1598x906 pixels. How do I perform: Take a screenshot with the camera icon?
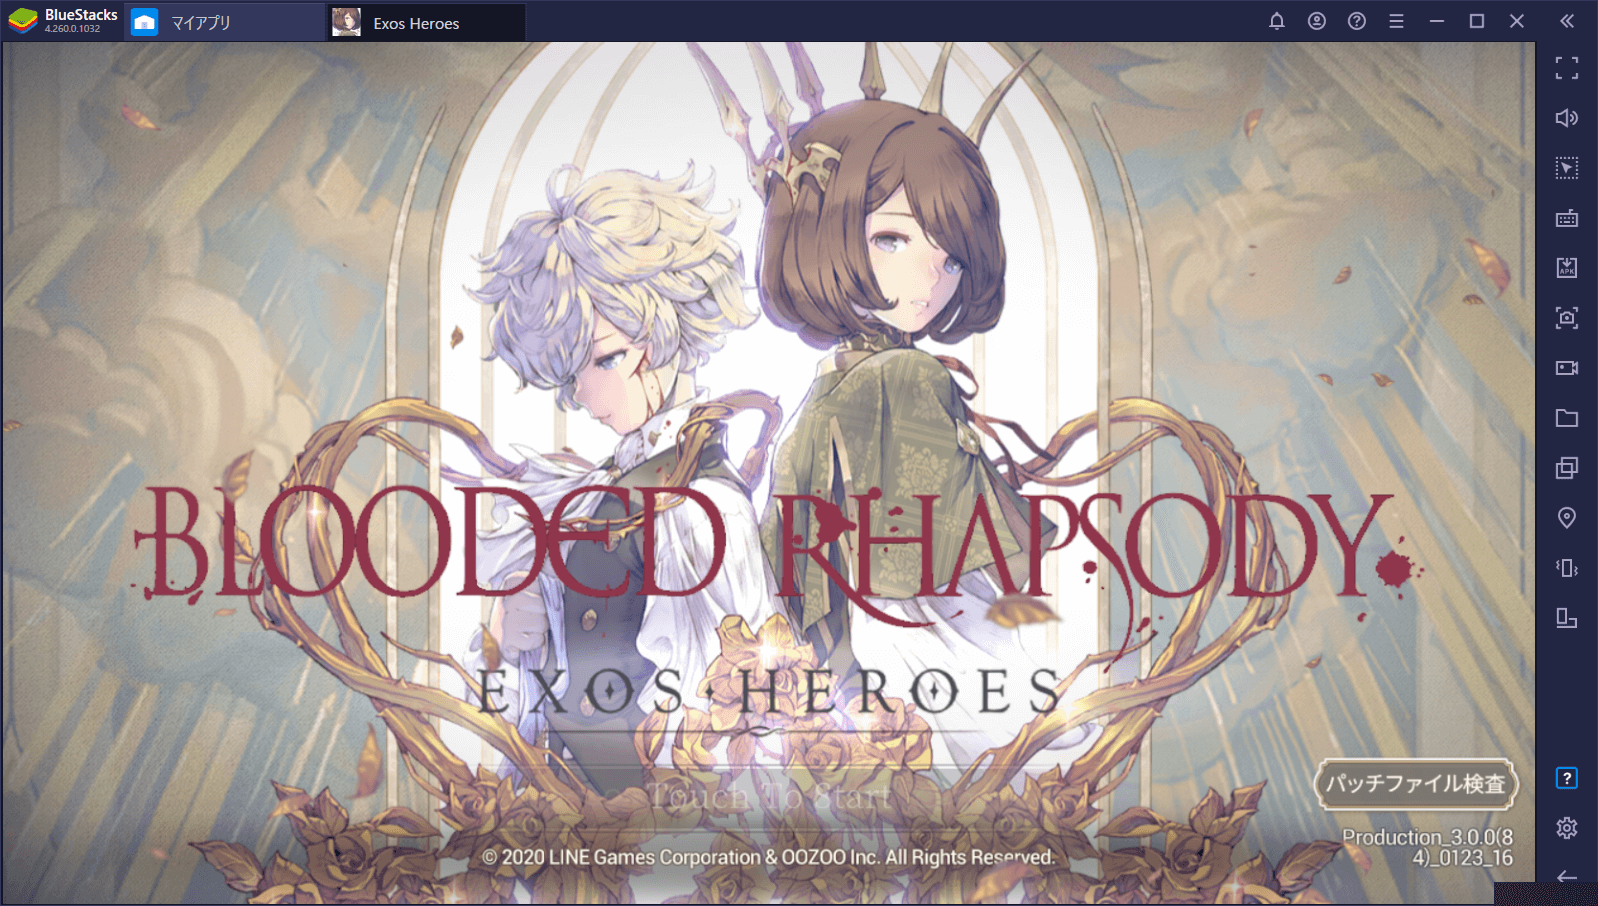1567,318
